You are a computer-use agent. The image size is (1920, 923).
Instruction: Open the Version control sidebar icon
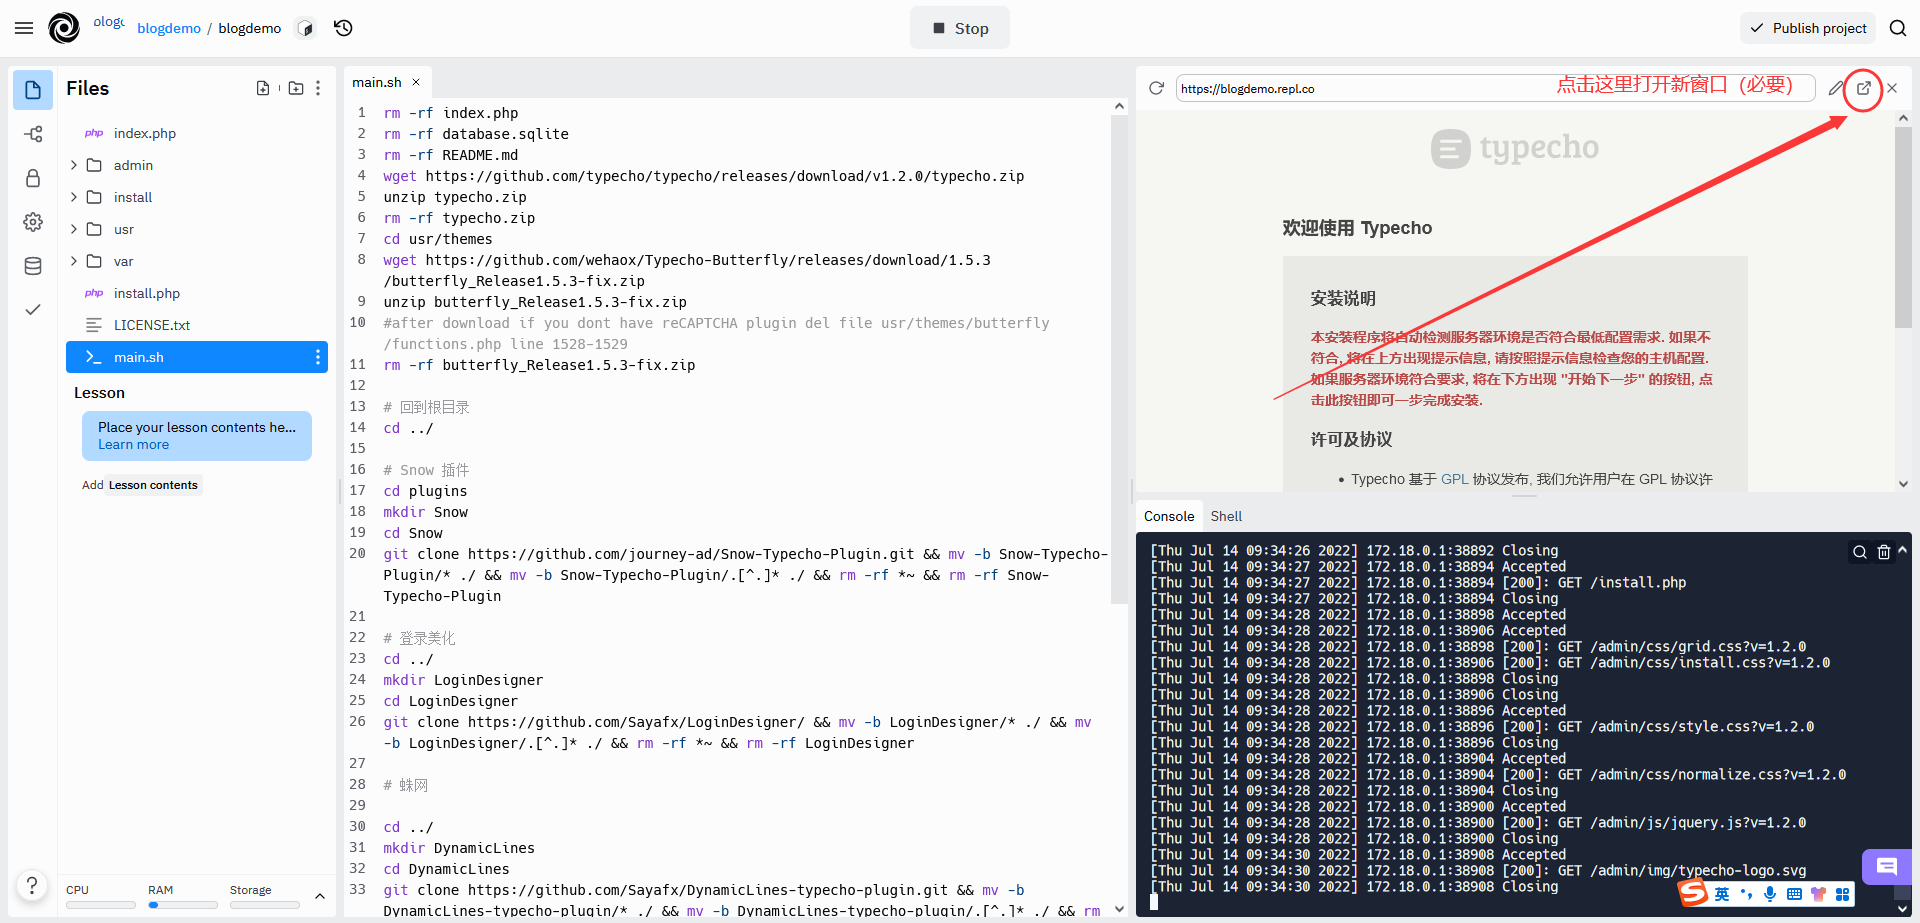[x=33, y=134]
